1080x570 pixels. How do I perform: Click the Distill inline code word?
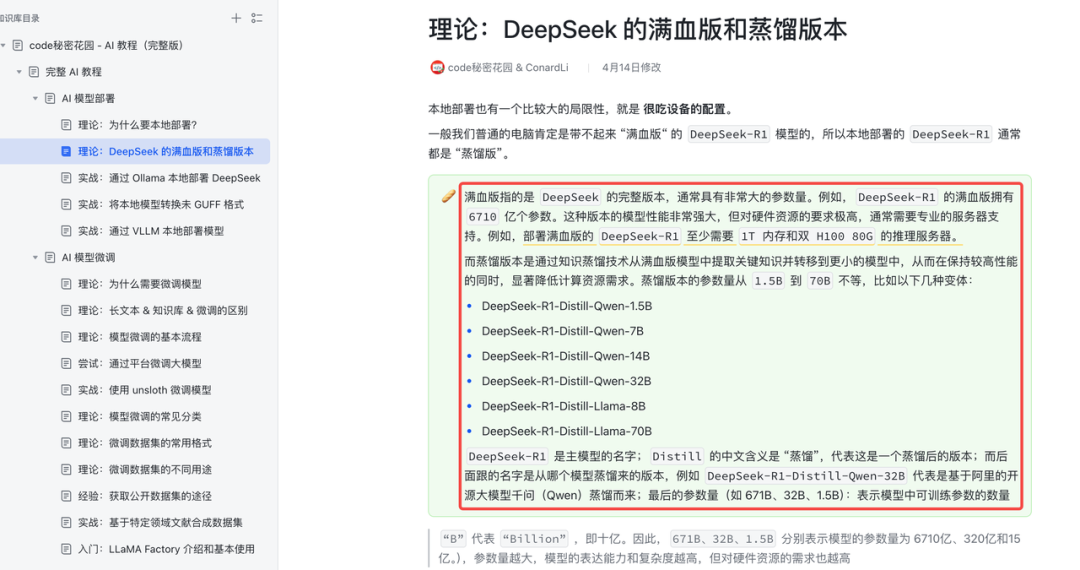pos(676,456)
